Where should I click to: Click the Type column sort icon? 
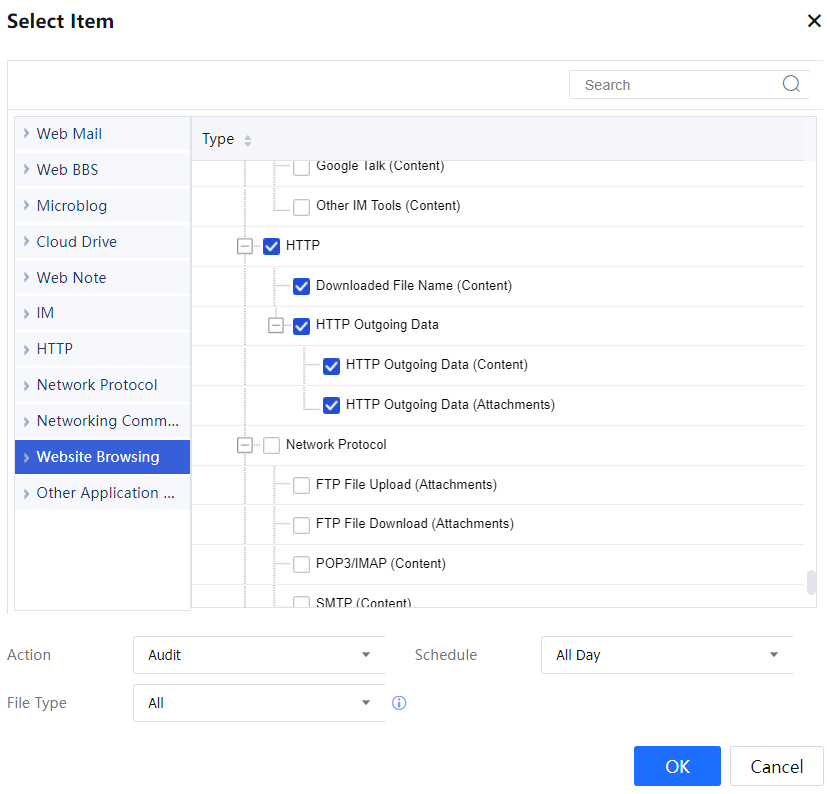click(x=248, y=140)
